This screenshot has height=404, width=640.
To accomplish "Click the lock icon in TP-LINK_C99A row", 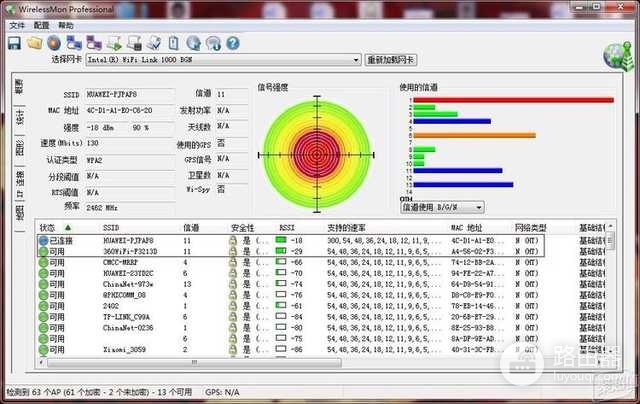I will [233, 317].
